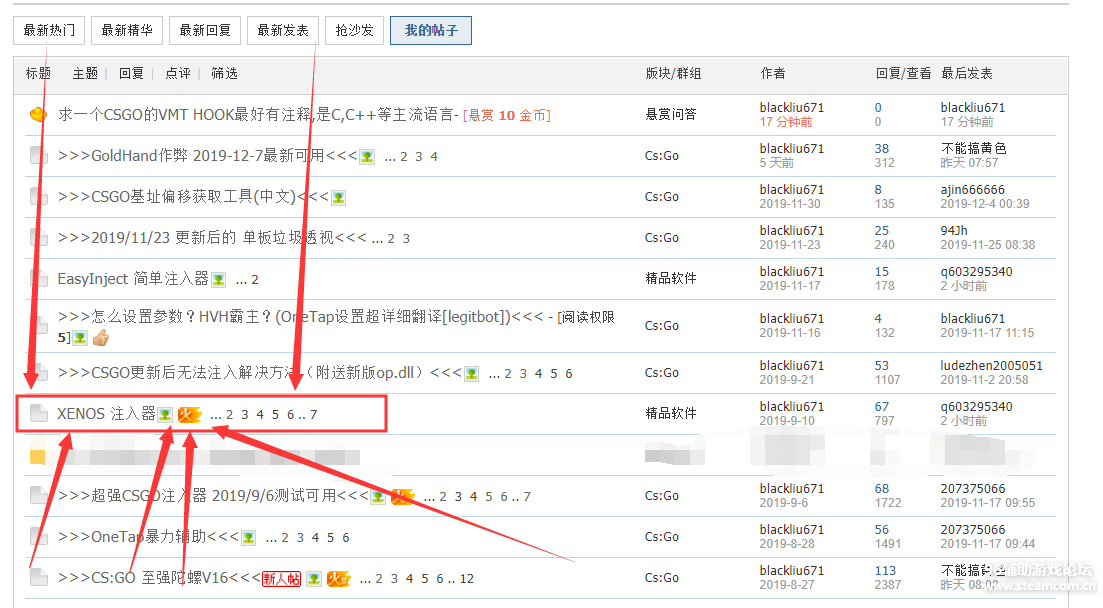Switch to the 最新热门 tab

click(x=49, y=30)
